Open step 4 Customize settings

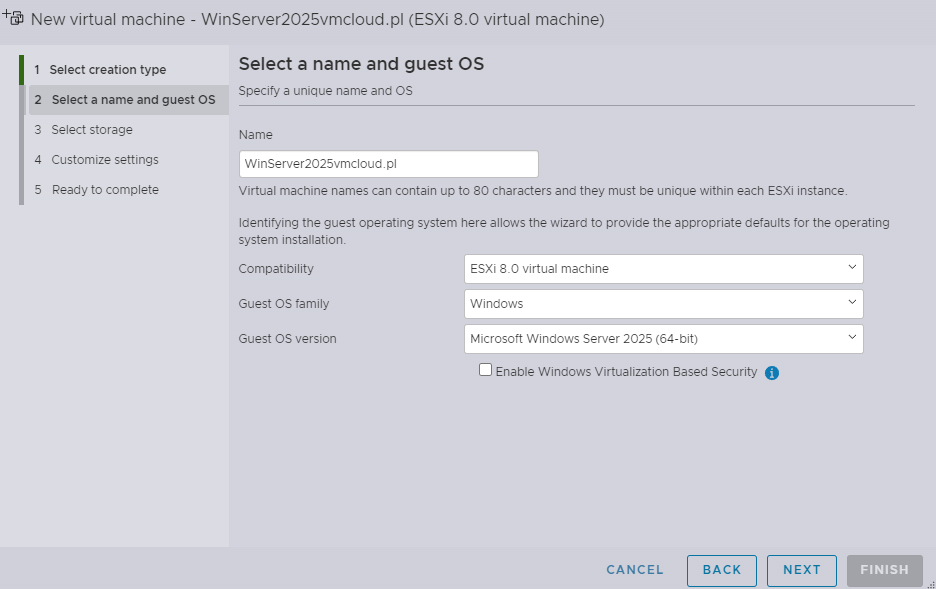[105, 160]
